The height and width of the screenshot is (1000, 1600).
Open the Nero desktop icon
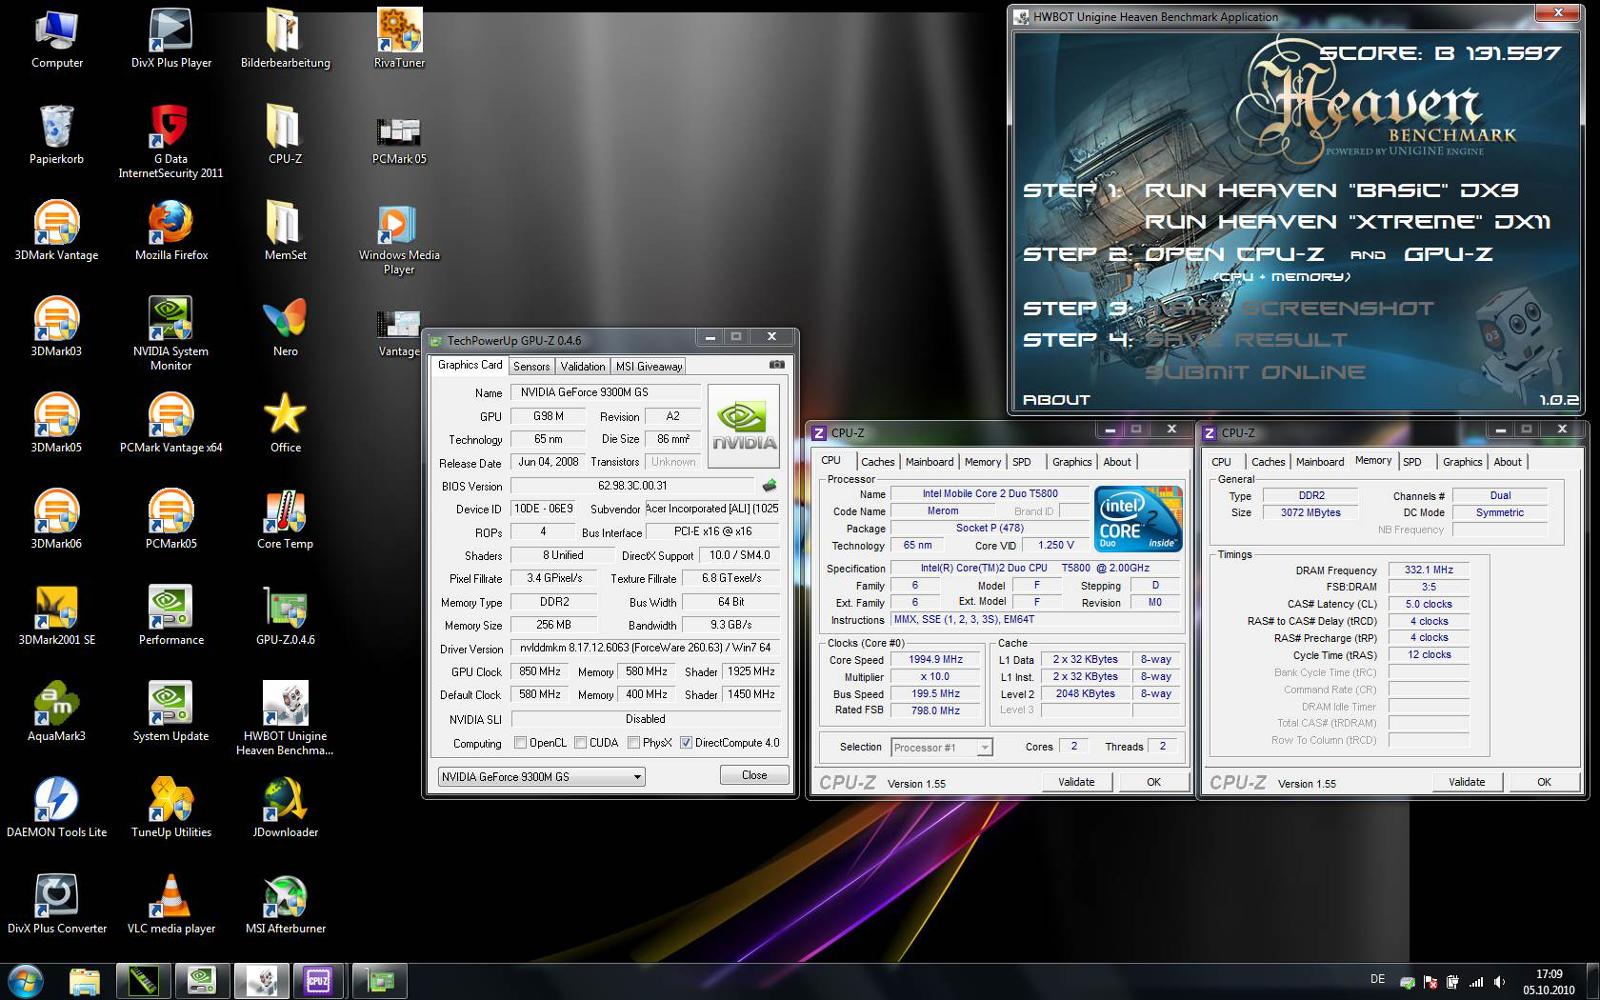(x=285, y=327)
